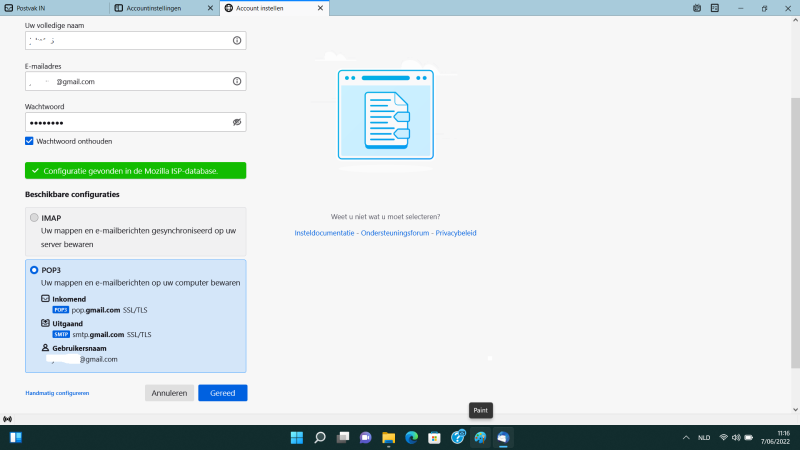
Task: Close the Account instellen tab
Action: click(x=320, y=8)
